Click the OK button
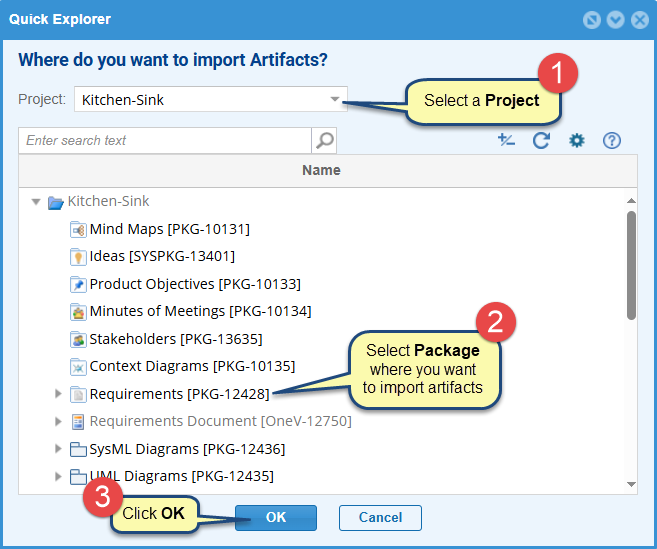Viewport: 657px width, 549px height. coord(276,518)
